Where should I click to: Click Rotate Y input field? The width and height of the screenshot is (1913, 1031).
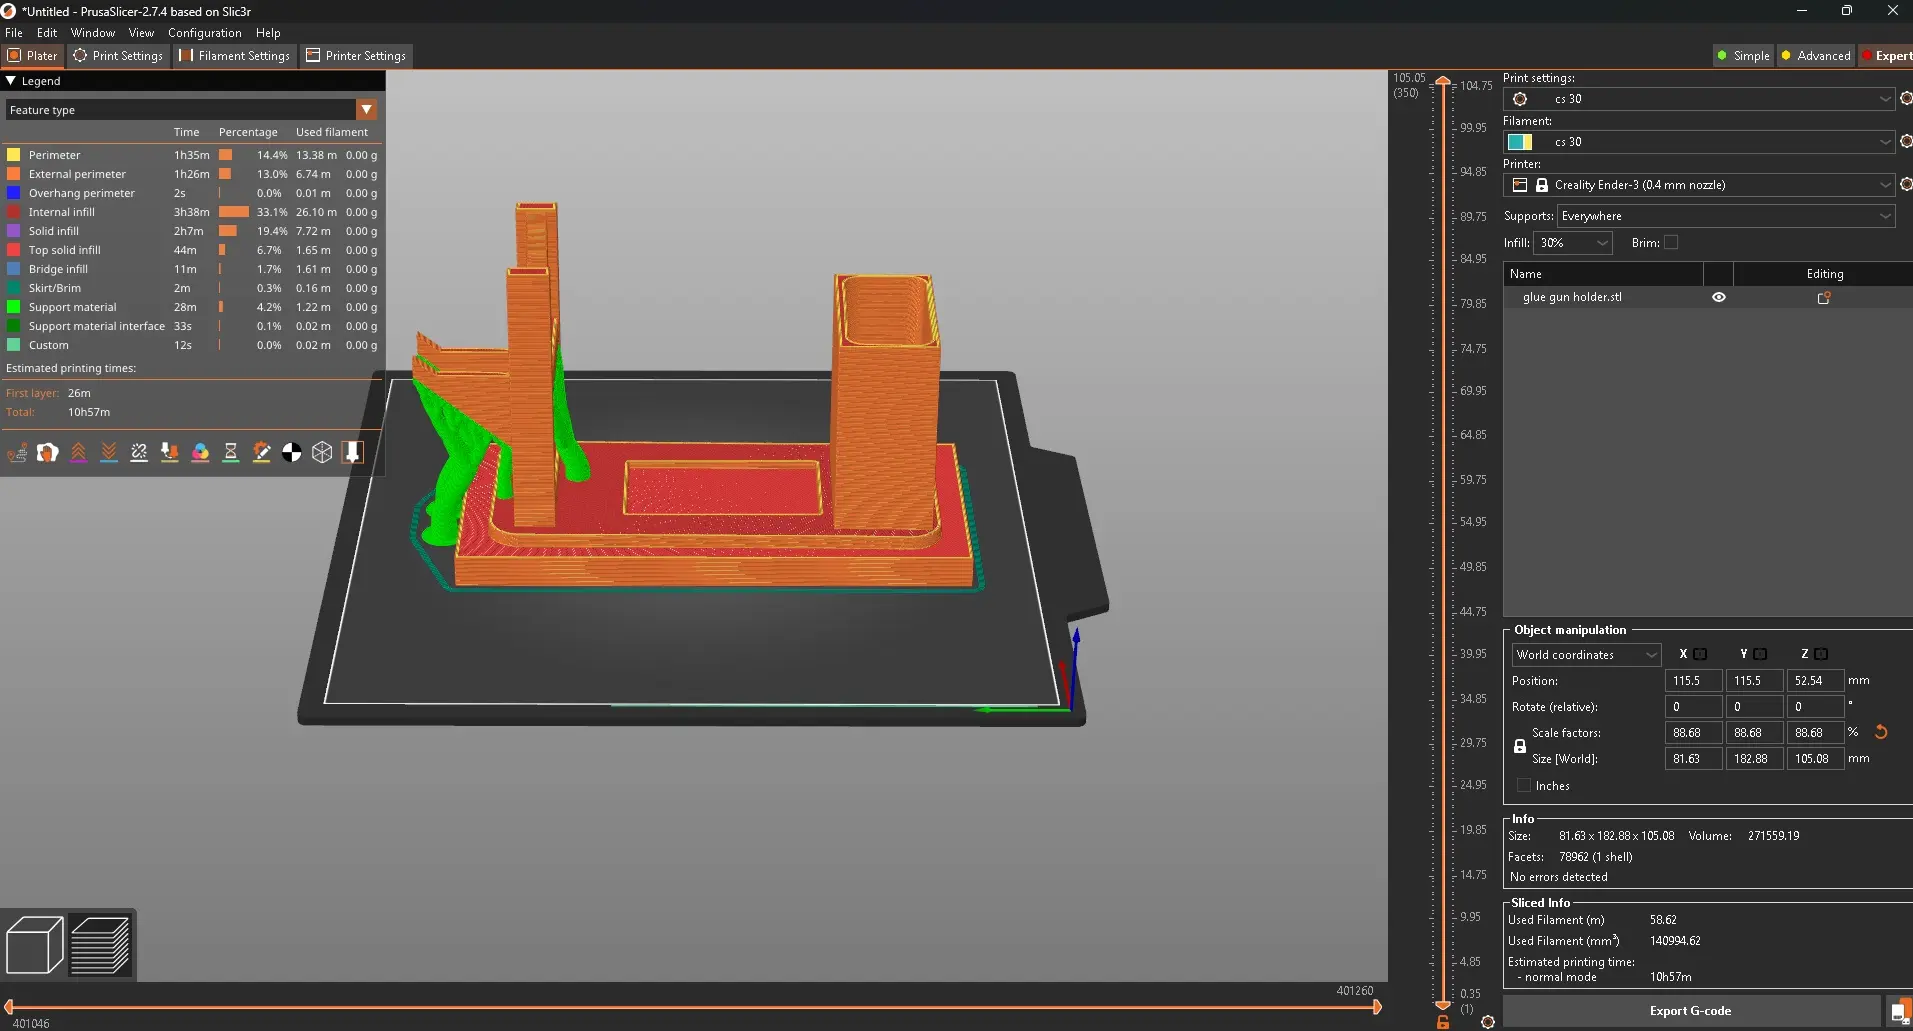pyautogui.click(x=1754, y=707)
